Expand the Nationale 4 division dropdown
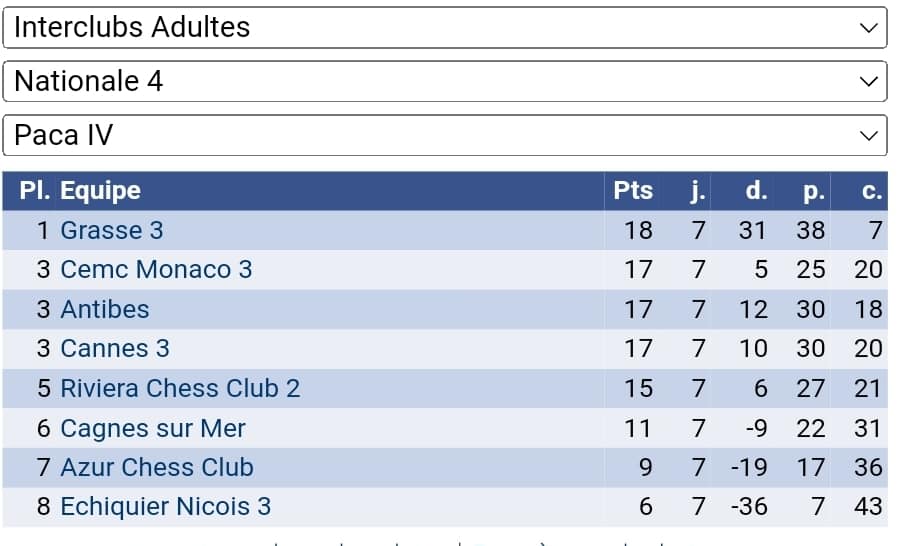 coord(444,81)
